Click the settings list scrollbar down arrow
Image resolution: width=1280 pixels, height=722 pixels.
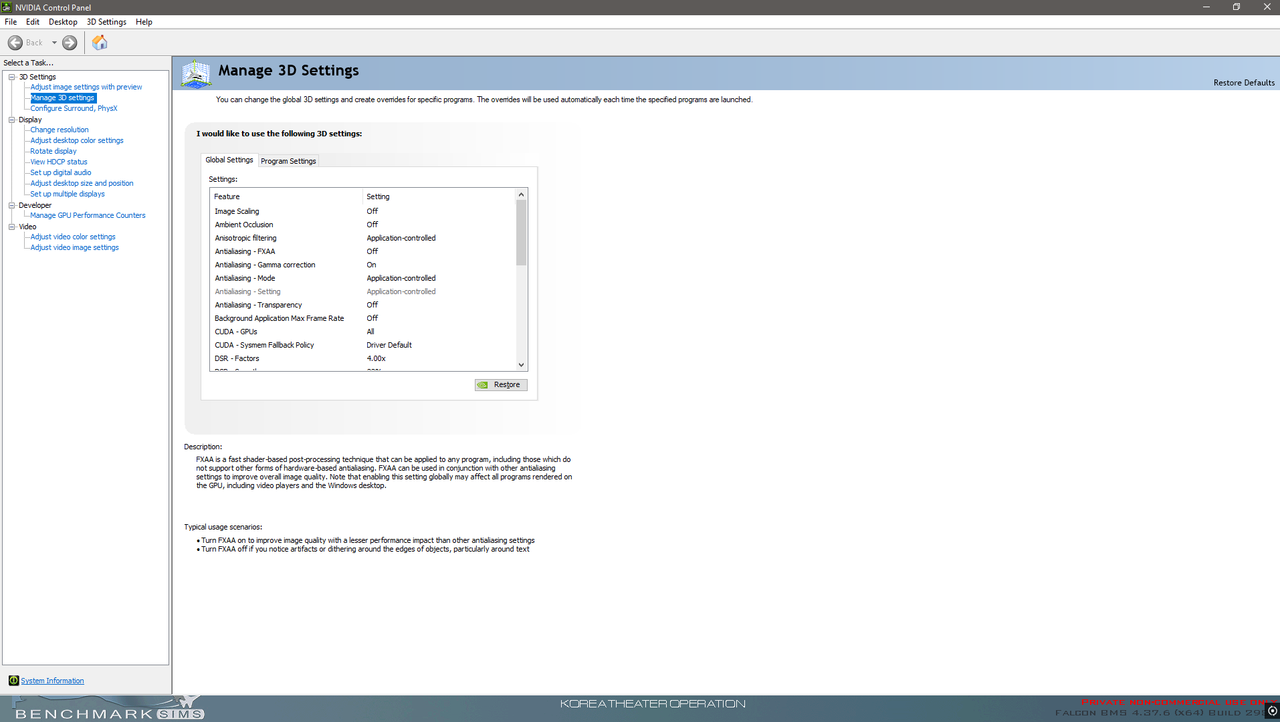pyautogui.click(x=521, y=365)
